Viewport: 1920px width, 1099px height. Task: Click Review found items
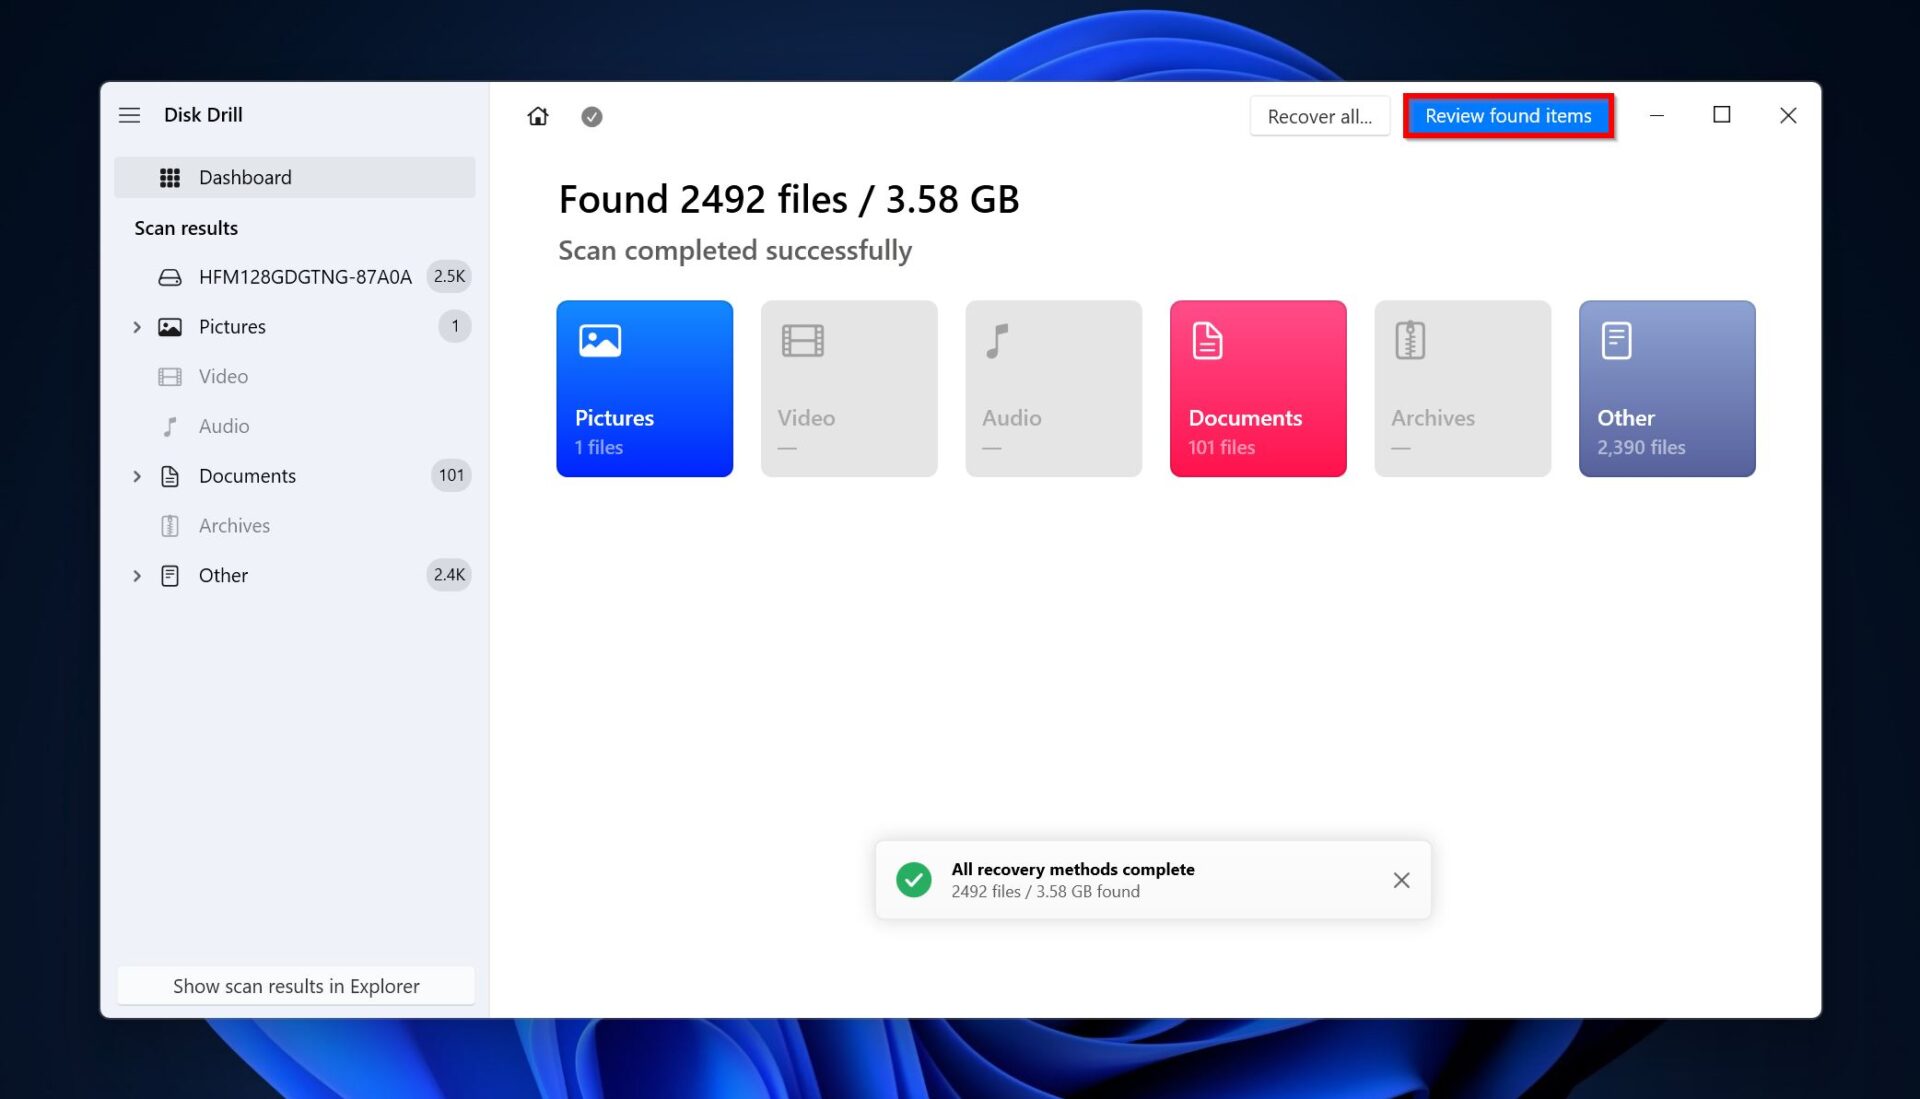pyautogui.click(x=1508, y=116)
